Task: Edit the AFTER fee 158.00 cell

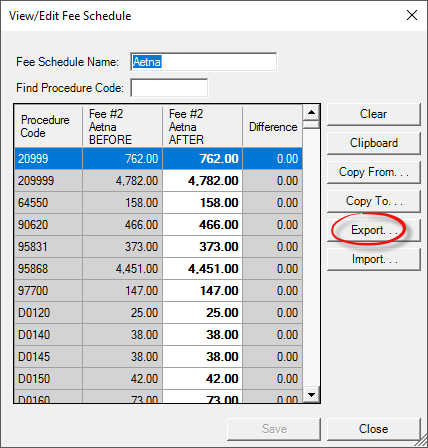Action: click(203, 203)
